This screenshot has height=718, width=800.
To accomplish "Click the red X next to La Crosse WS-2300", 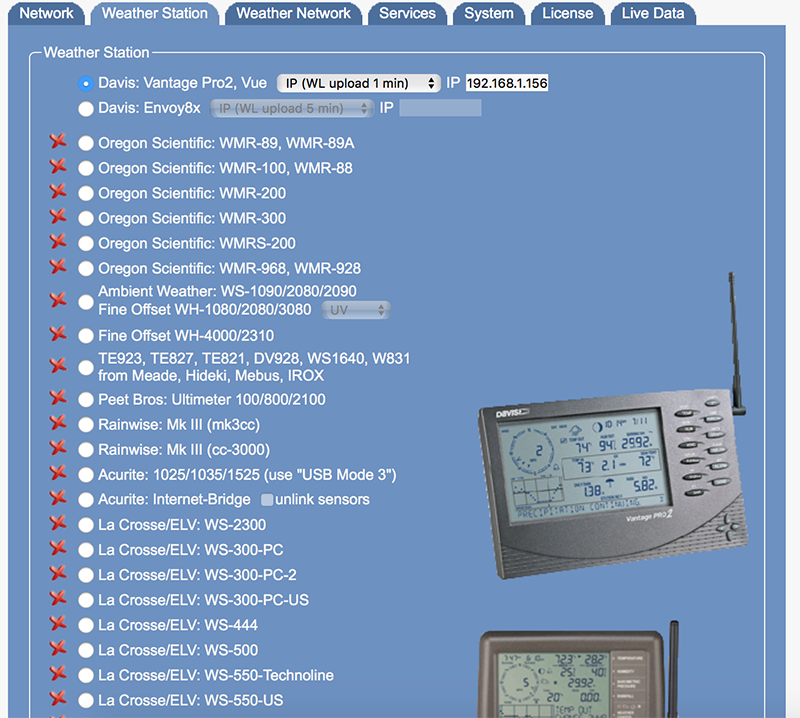I will click(x=58, y=524).
